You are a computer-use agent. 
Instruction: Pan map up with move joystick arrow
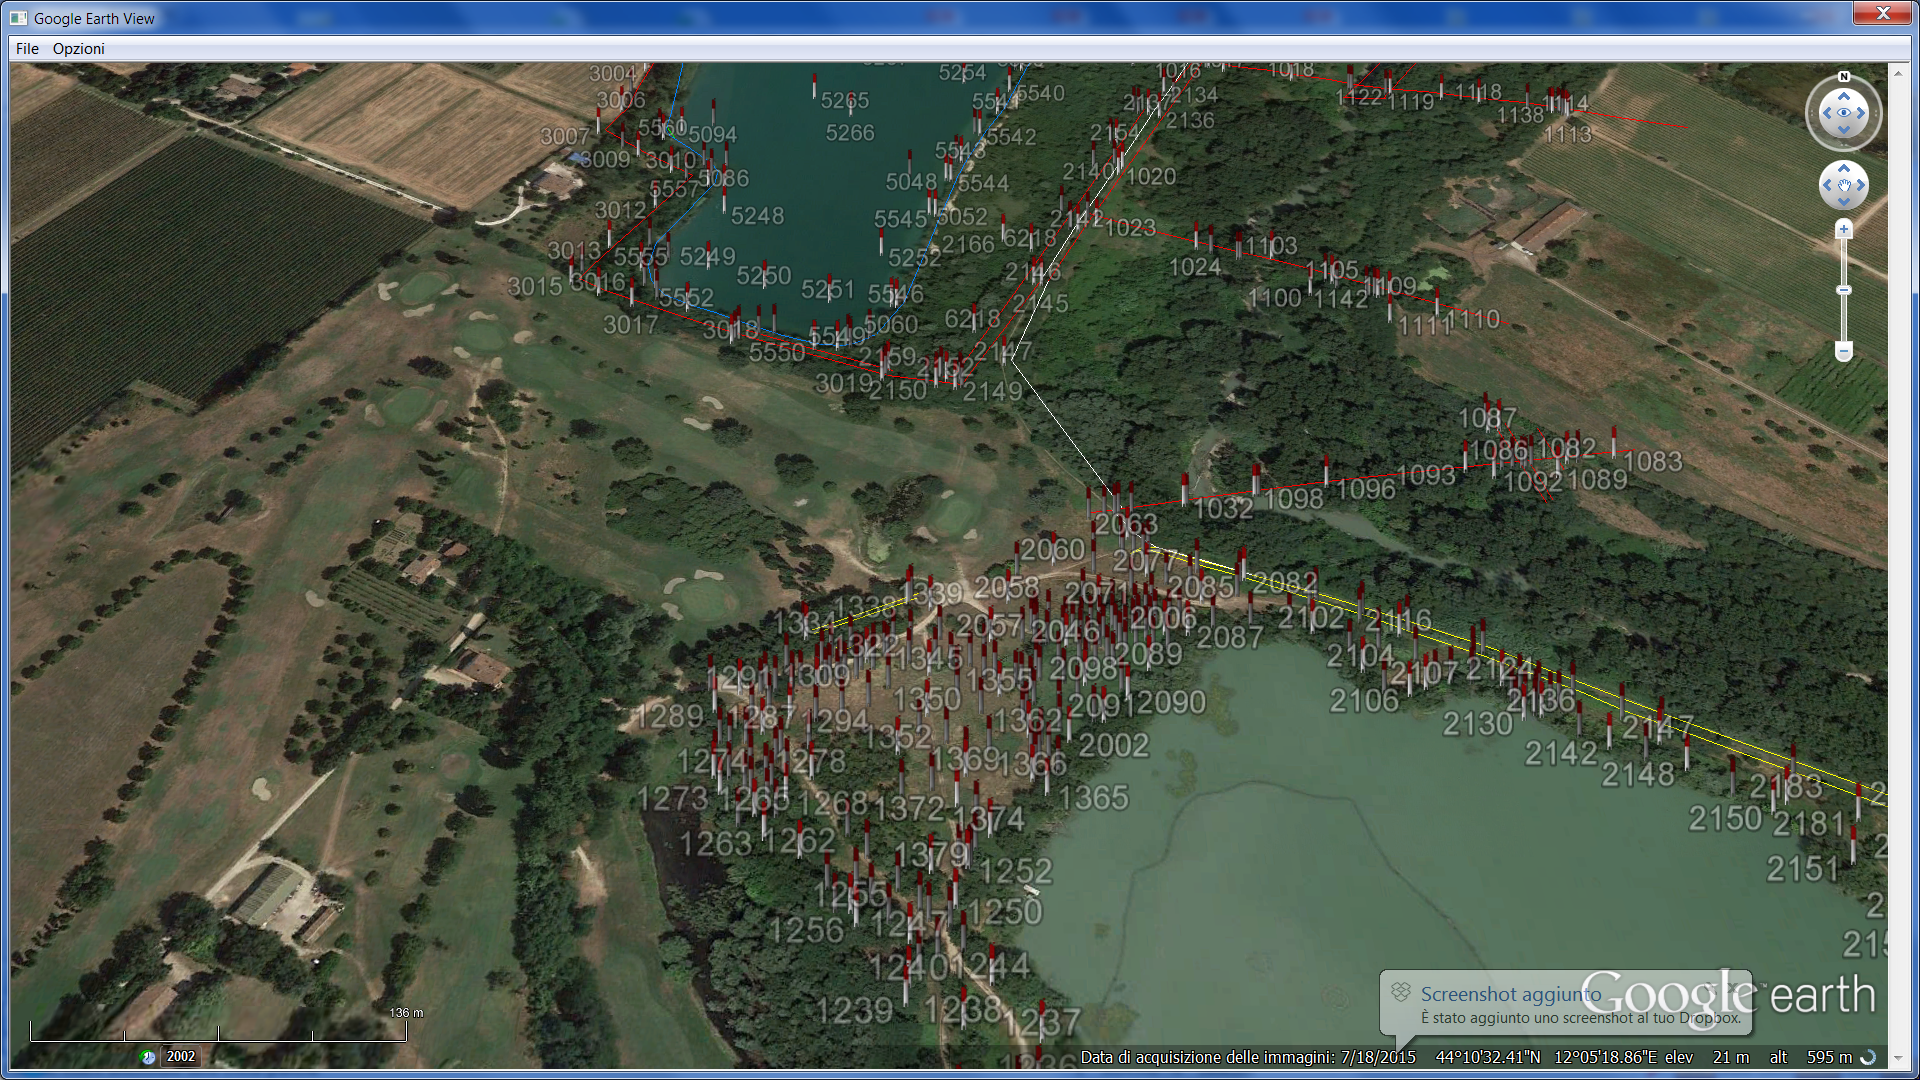point(1844,168)
